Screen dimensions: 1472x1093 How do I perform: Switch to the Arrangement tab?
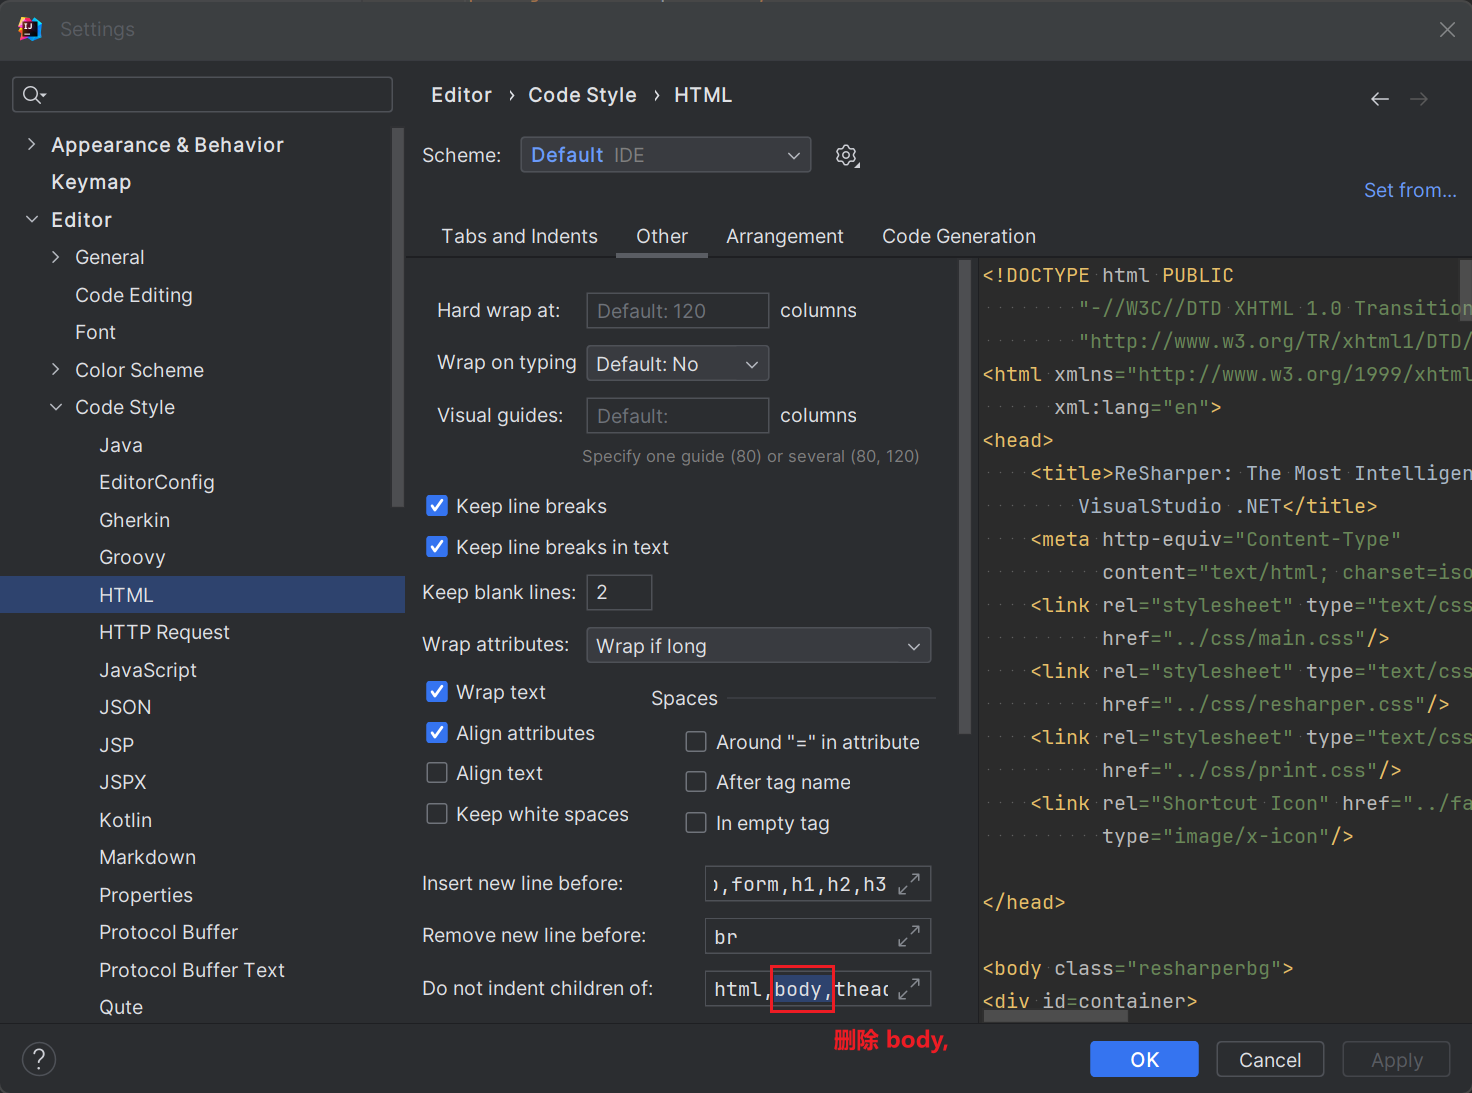pyautogui.click(x=785, y=236)
